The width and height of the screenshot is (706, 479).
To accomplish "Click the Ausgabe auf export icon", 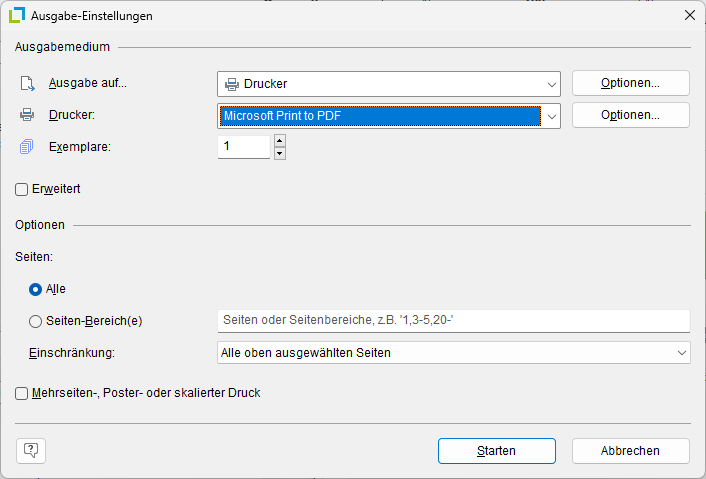I will pos(27,83).
